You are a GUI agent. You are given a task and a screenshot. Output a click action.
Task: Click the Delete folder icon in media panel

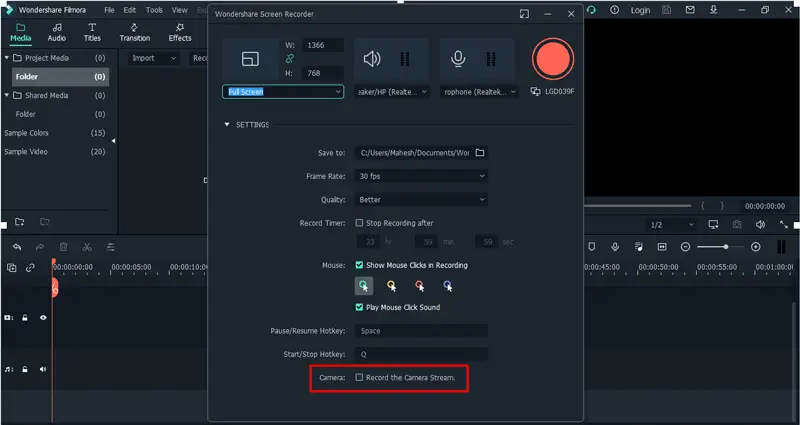tap(45, 222)
